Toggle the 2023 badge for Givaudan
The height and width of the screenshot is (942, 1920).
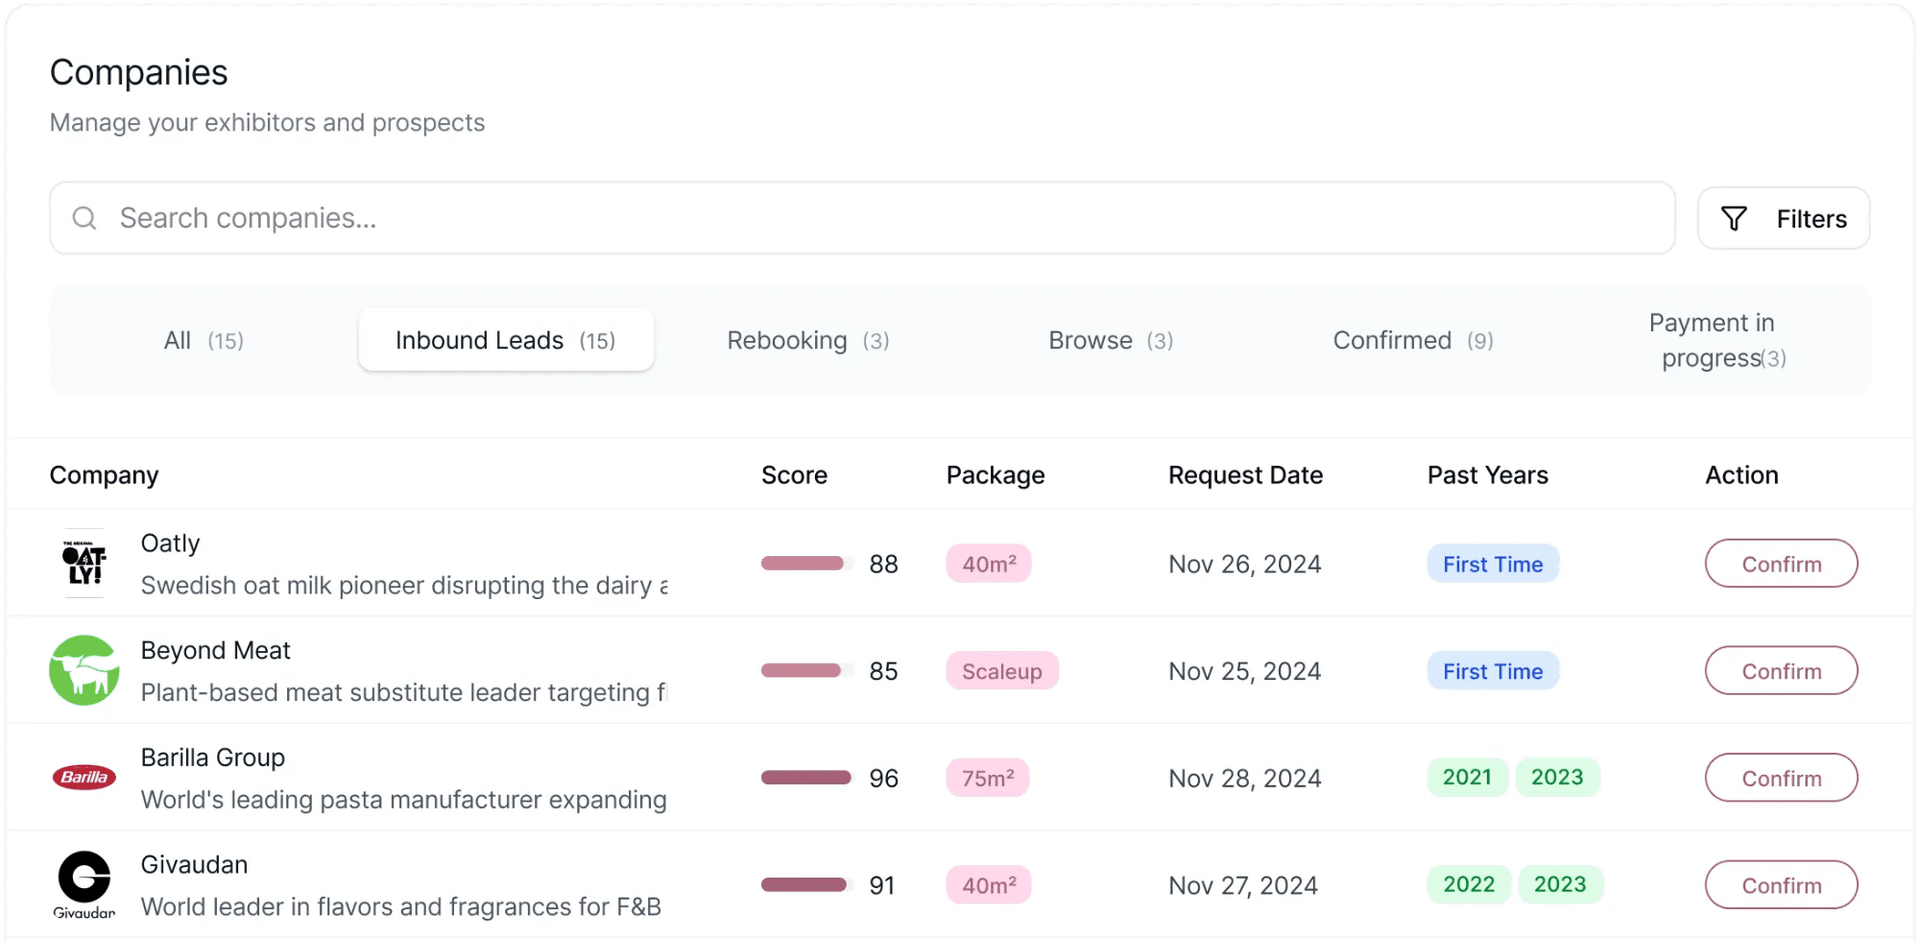click(x=1559, y=884)
